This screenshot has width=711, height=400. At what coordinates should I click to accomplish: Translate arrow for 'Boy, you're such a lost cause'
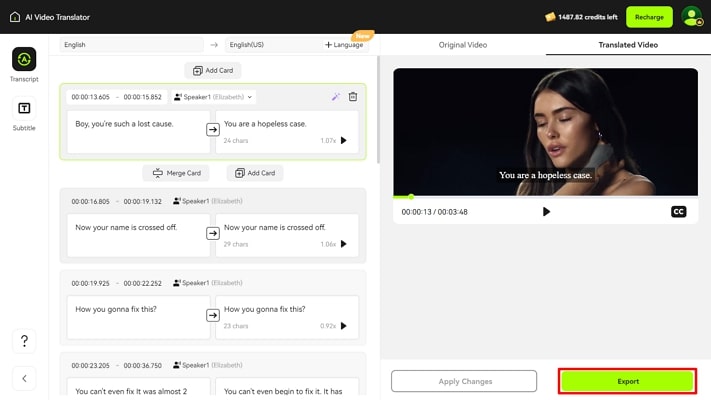pos(213,130)
